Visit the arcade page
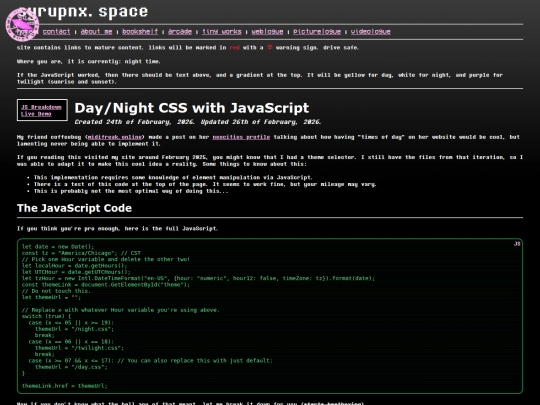The image size is (540, 405). click(x=180, y=31)
